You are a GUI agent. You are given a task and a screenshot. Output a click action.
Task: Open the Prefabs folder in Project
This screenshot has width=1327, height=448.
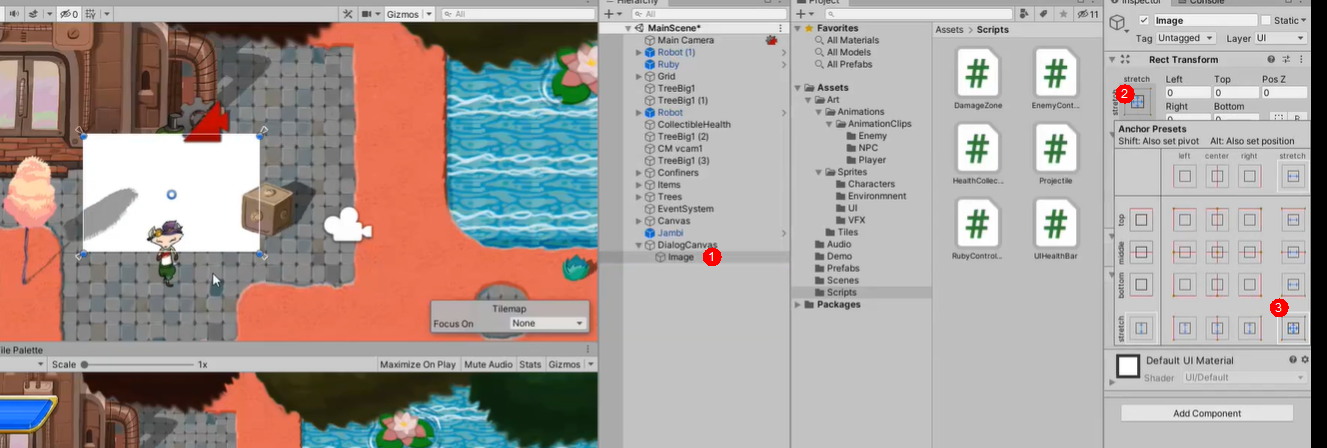(x=843, y=268)
